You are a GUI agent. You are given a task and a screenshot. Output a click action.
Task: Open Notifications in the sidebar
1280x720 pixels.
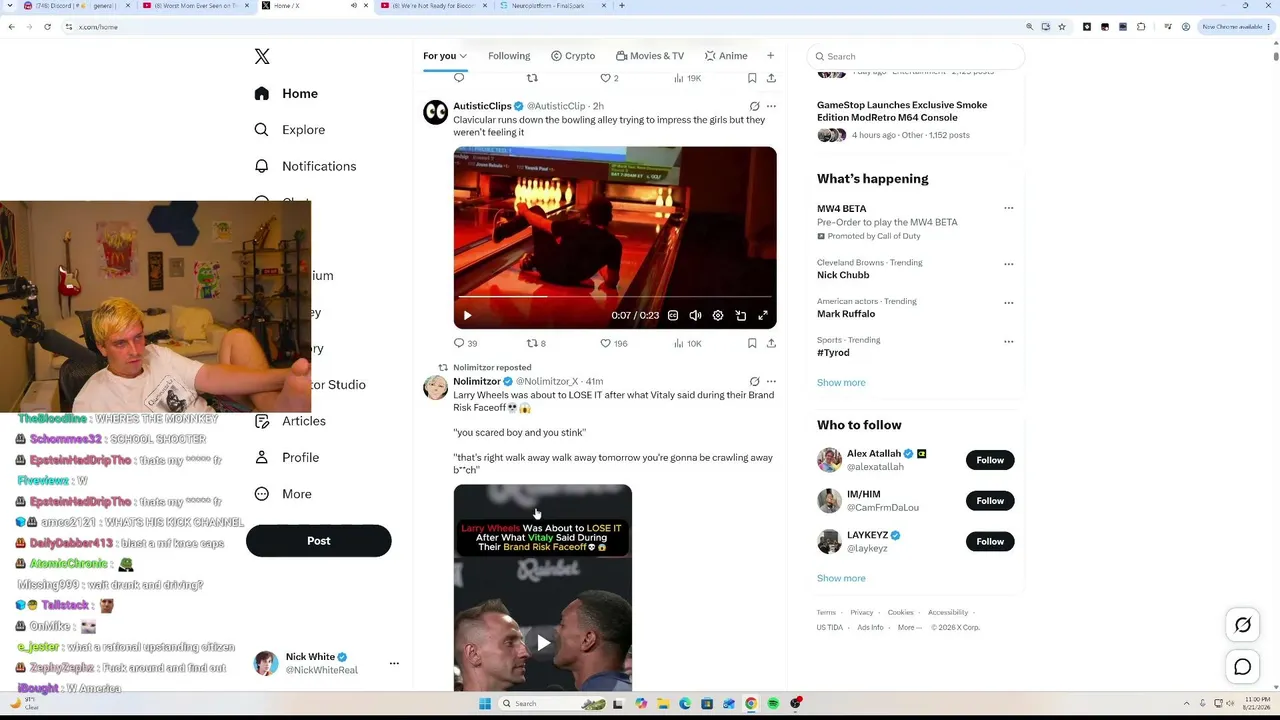(x=305, y=166)
